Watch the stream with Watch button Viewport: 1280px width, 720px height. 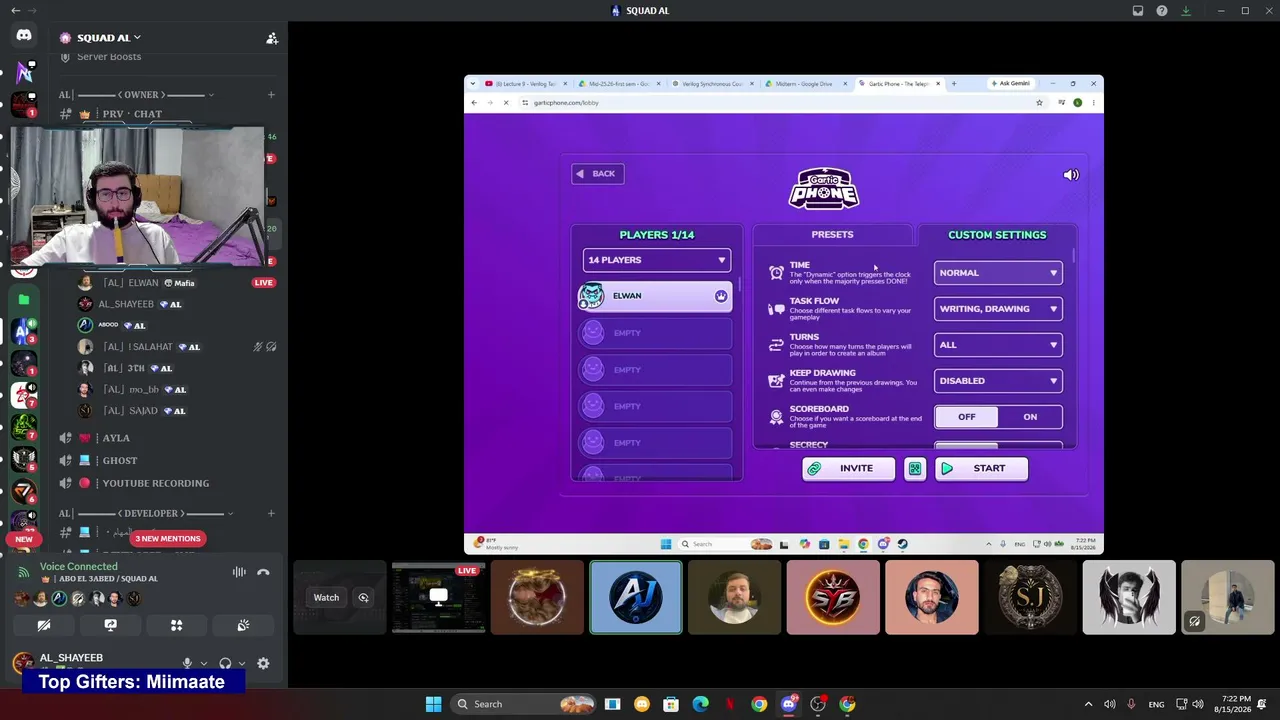[326, 598]
